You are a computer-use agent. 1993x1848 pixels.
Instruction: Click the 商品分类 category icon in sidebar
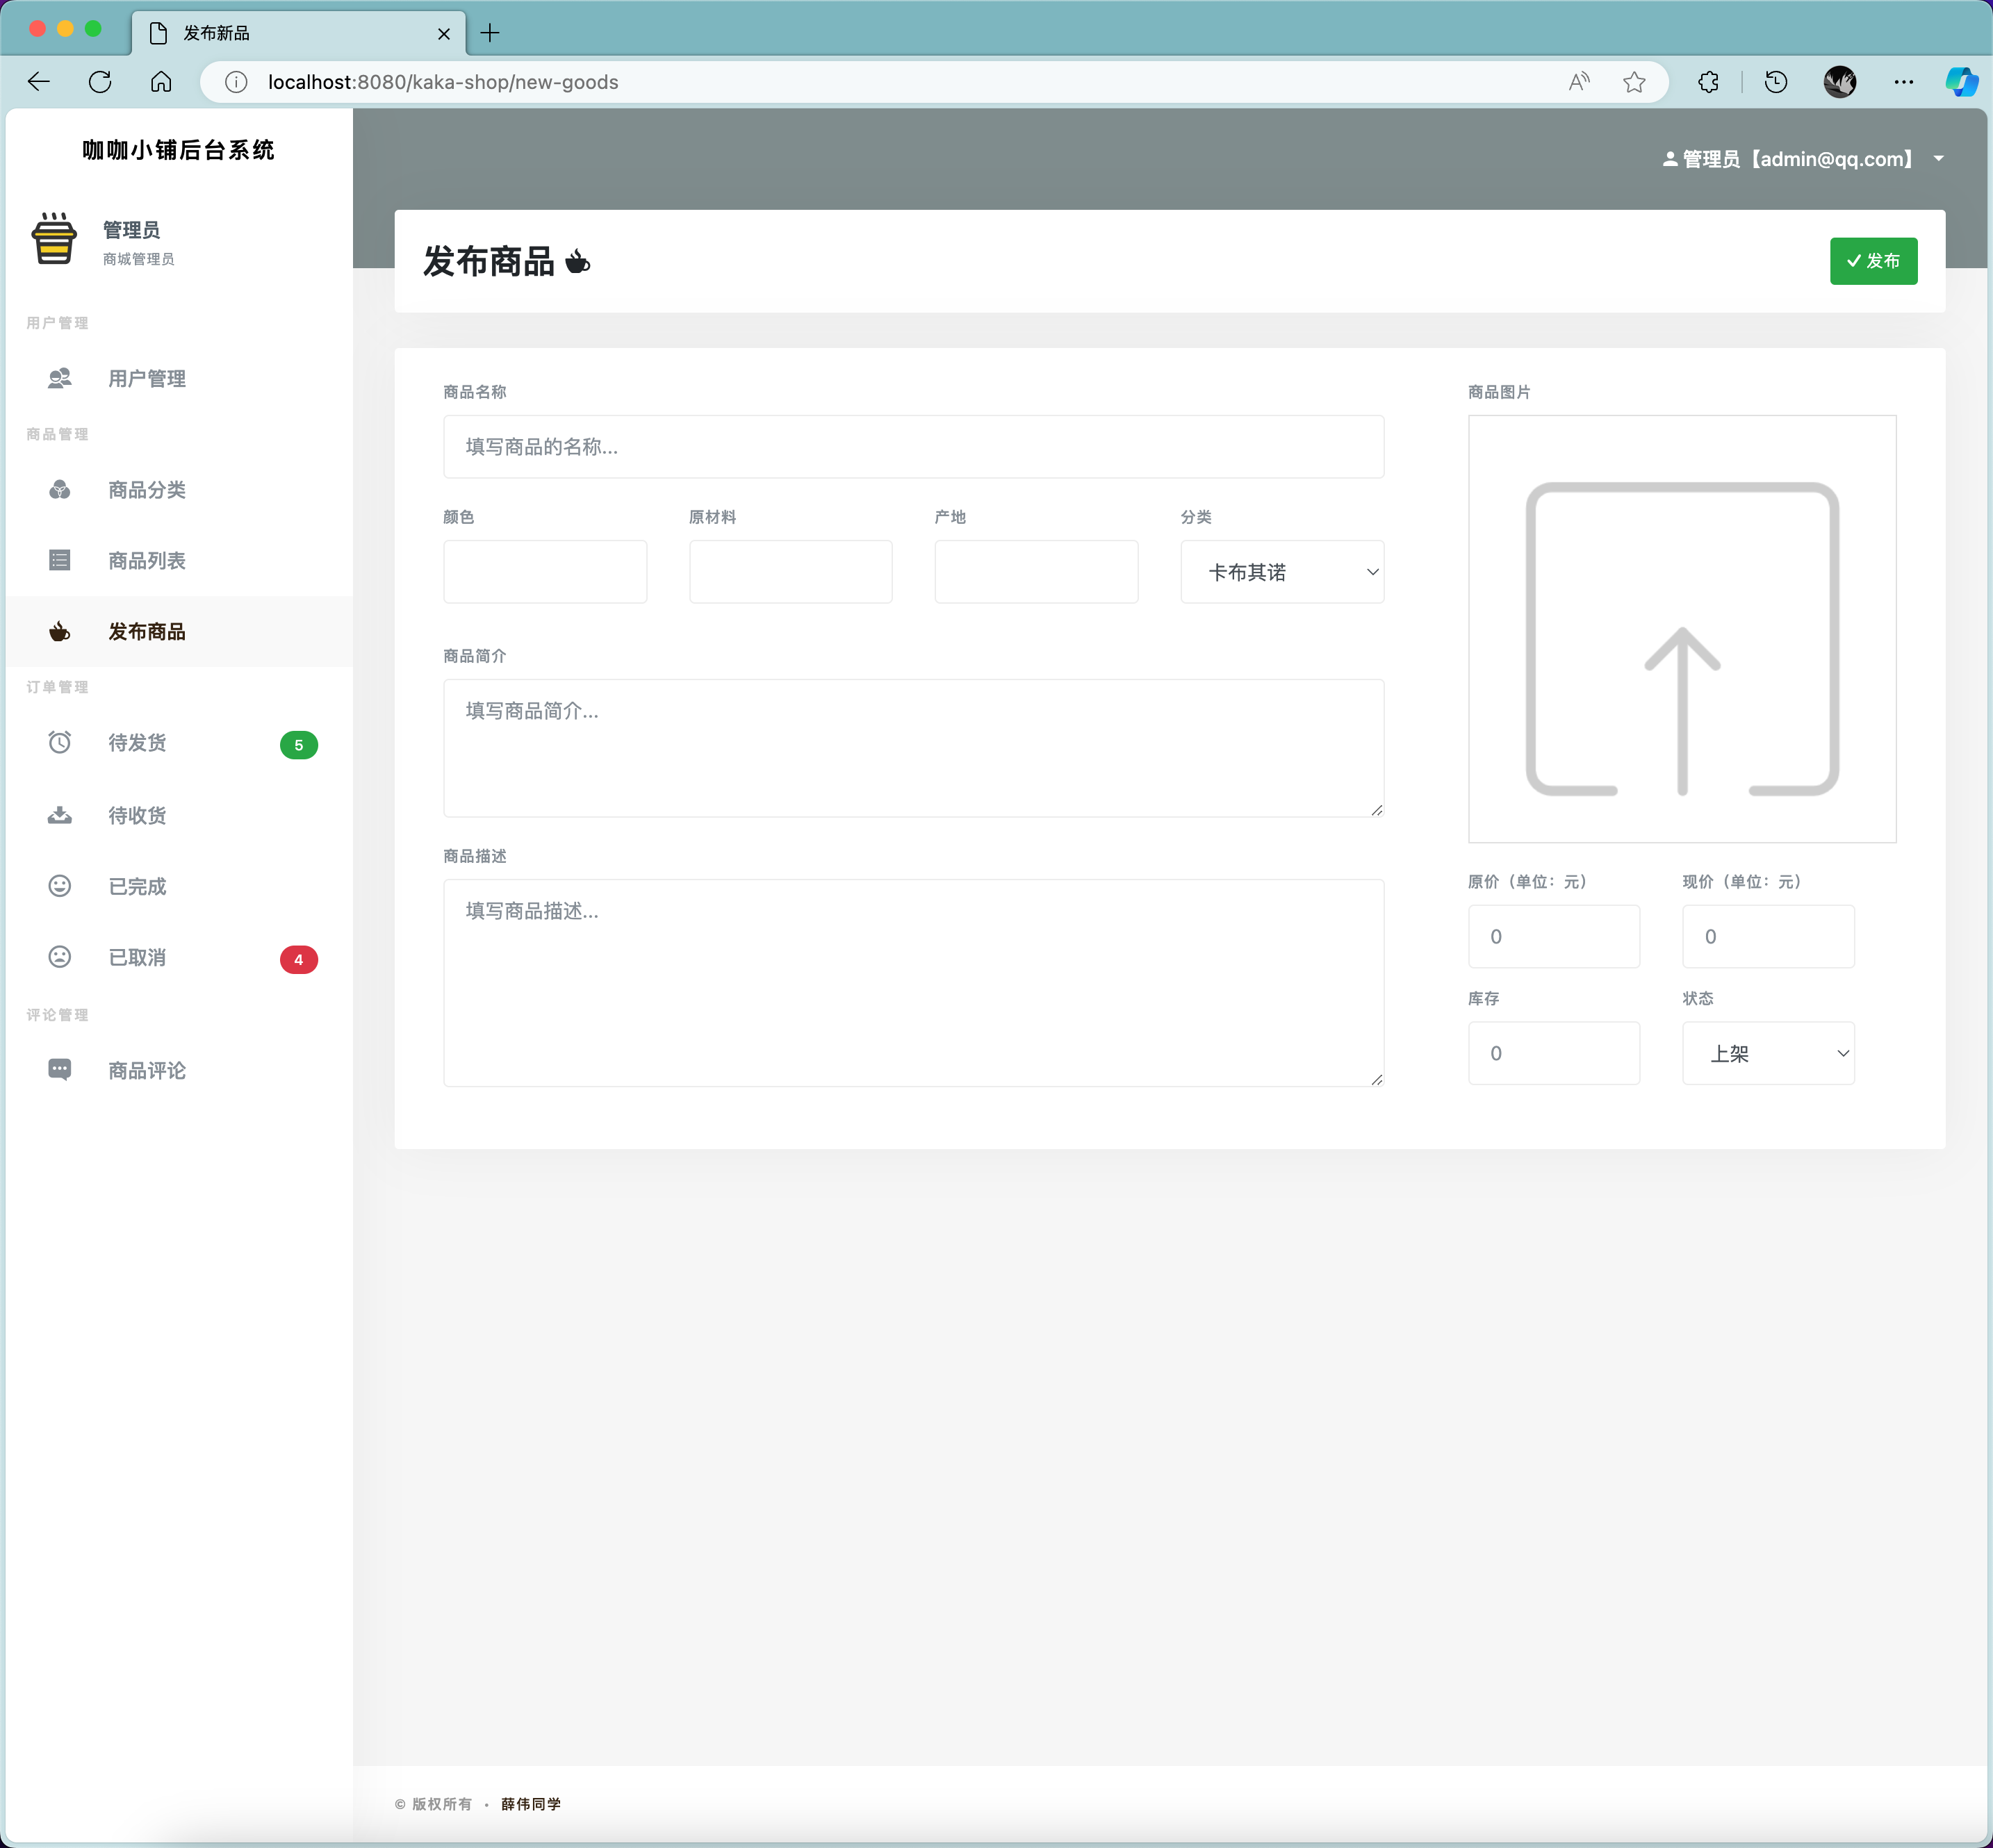click(x=60, y=489)
